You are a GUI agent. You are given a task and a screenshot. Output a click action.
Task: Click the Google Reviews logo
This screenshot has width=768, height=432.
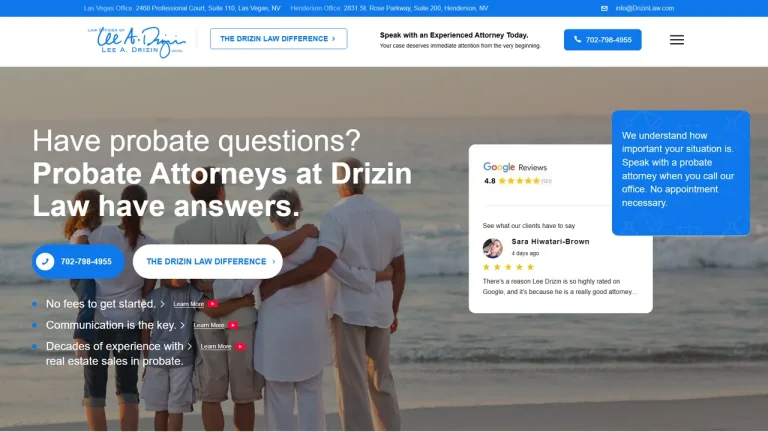point(515,167)
